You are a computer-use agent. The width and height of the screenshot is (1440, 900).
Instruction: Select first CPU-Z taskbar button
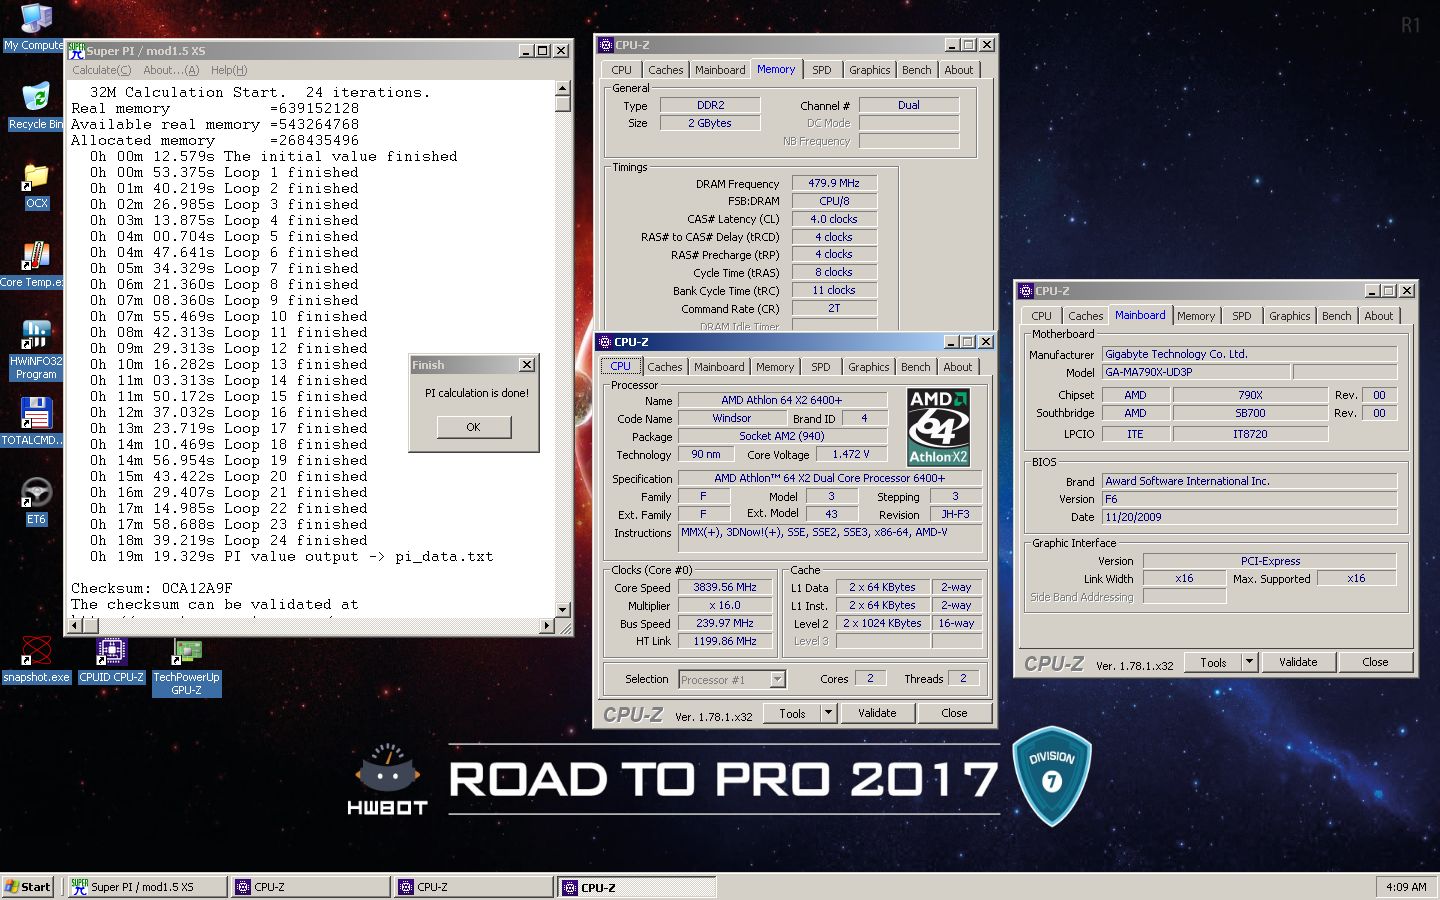(311, 887)
